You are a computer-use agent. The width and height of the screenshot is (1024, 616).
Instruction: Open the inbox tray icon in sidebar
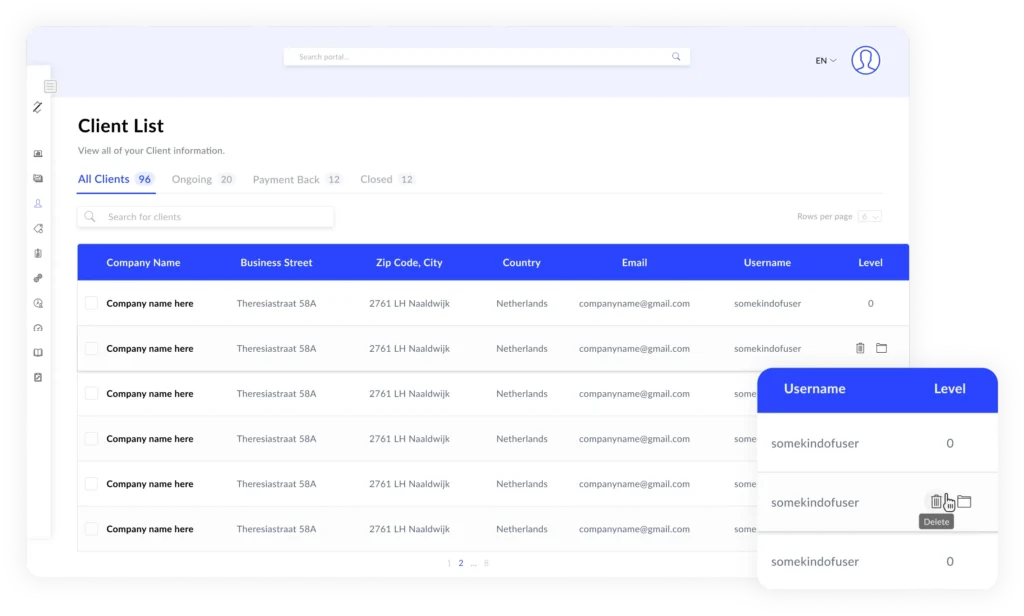click(x=38, y=178)
